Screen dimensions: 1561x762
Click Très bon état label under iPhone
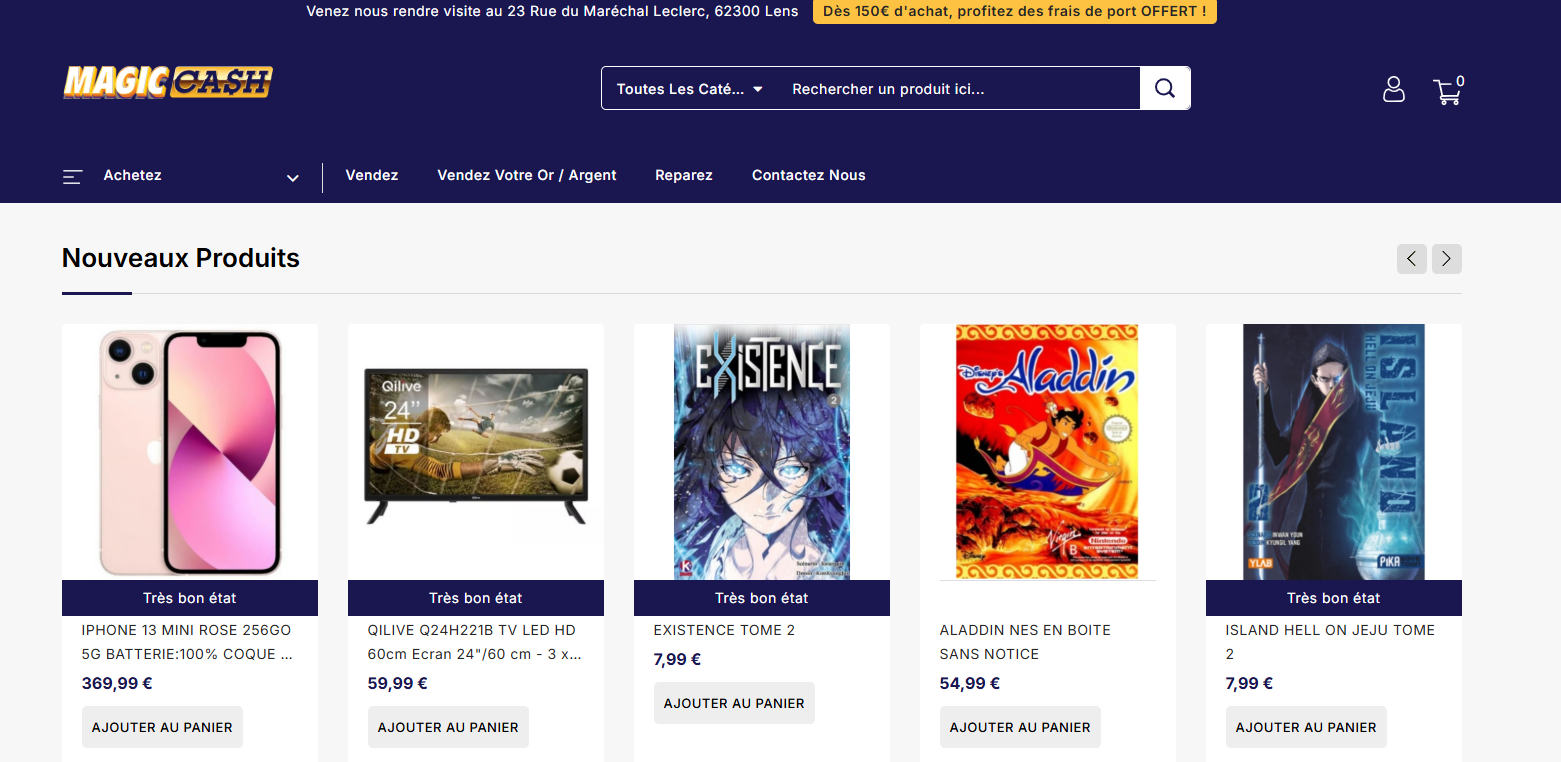(x=190, y=598)
